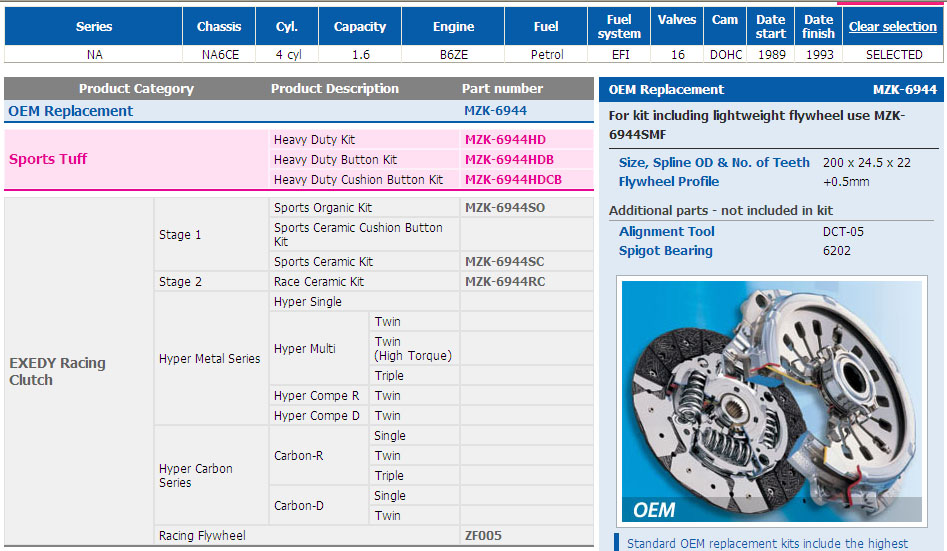The width and height of the screenshot is (947, 551).
Task: Click the EXEDY Racing Clutch category label
Action: coord(57,371)
